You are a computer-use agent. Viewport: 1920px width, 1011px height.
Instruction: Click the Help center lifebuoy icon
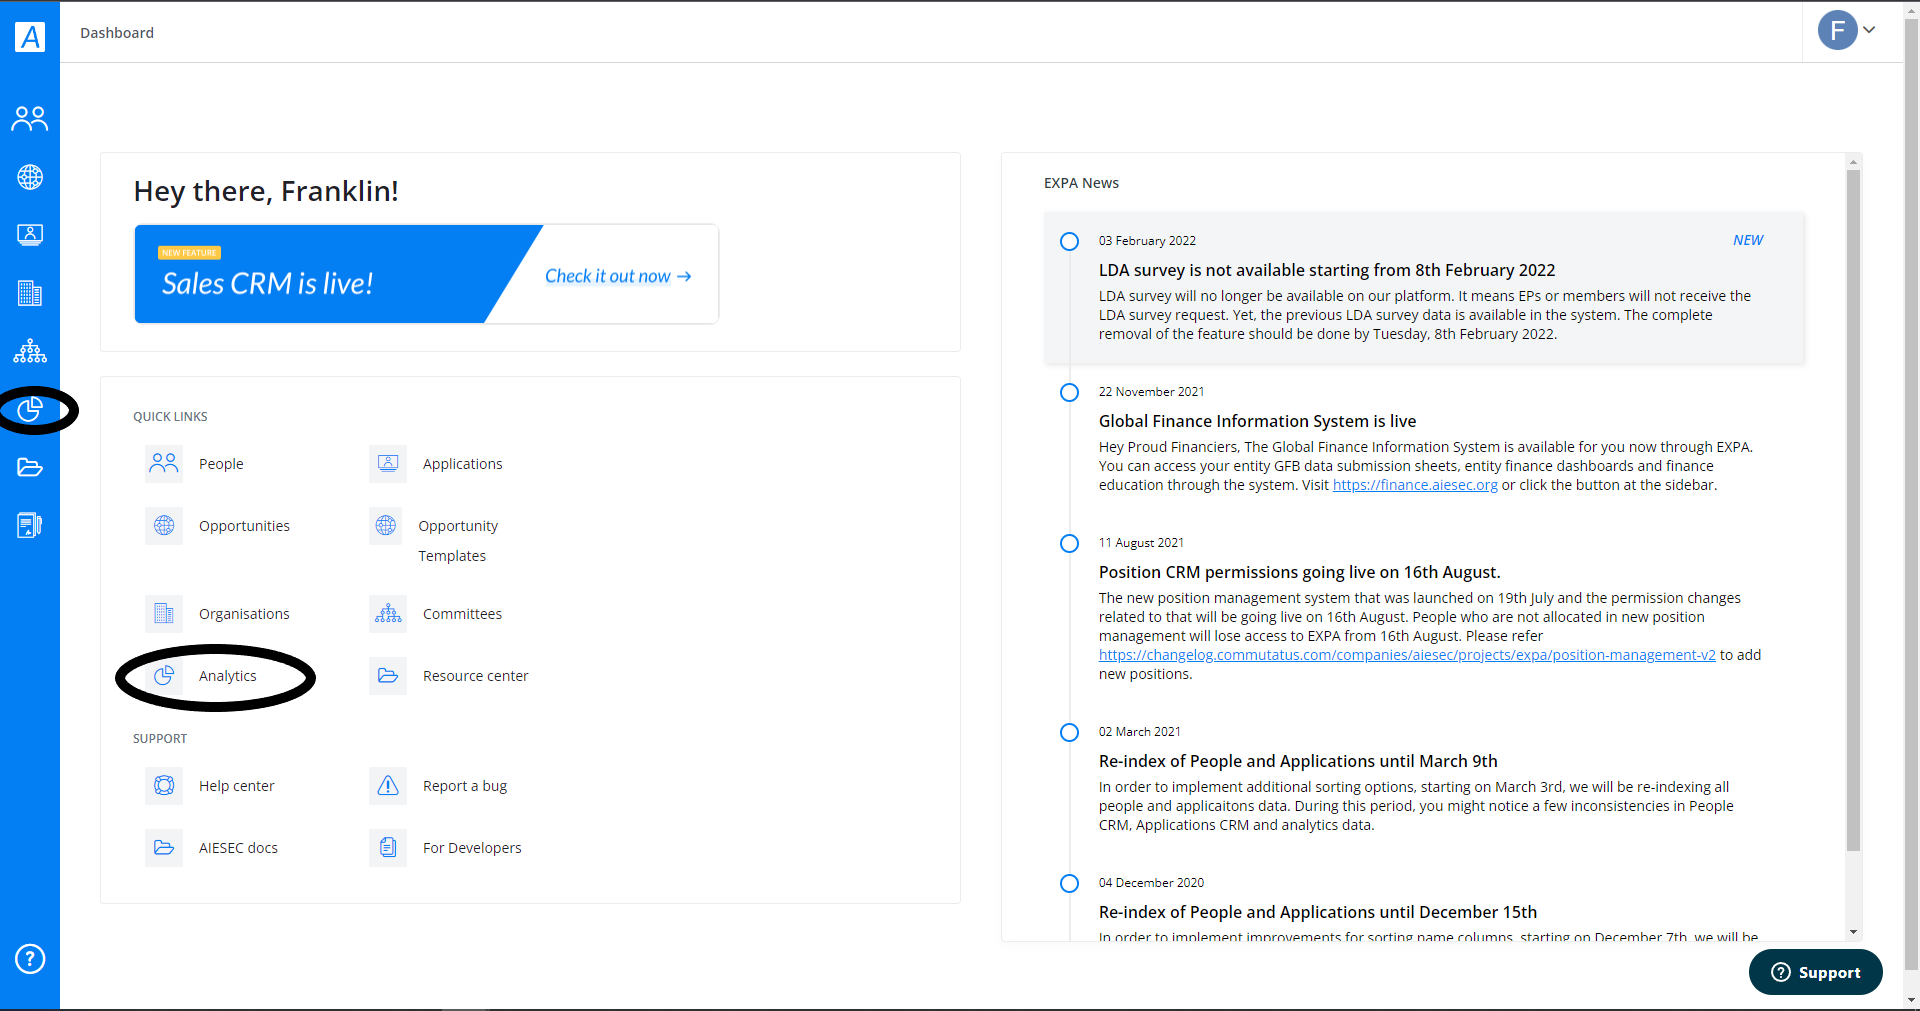[164, 786]
